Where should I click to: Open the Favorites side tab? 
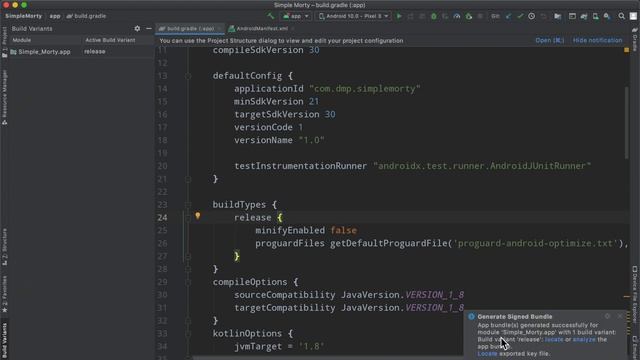click(x=4, y=294)
